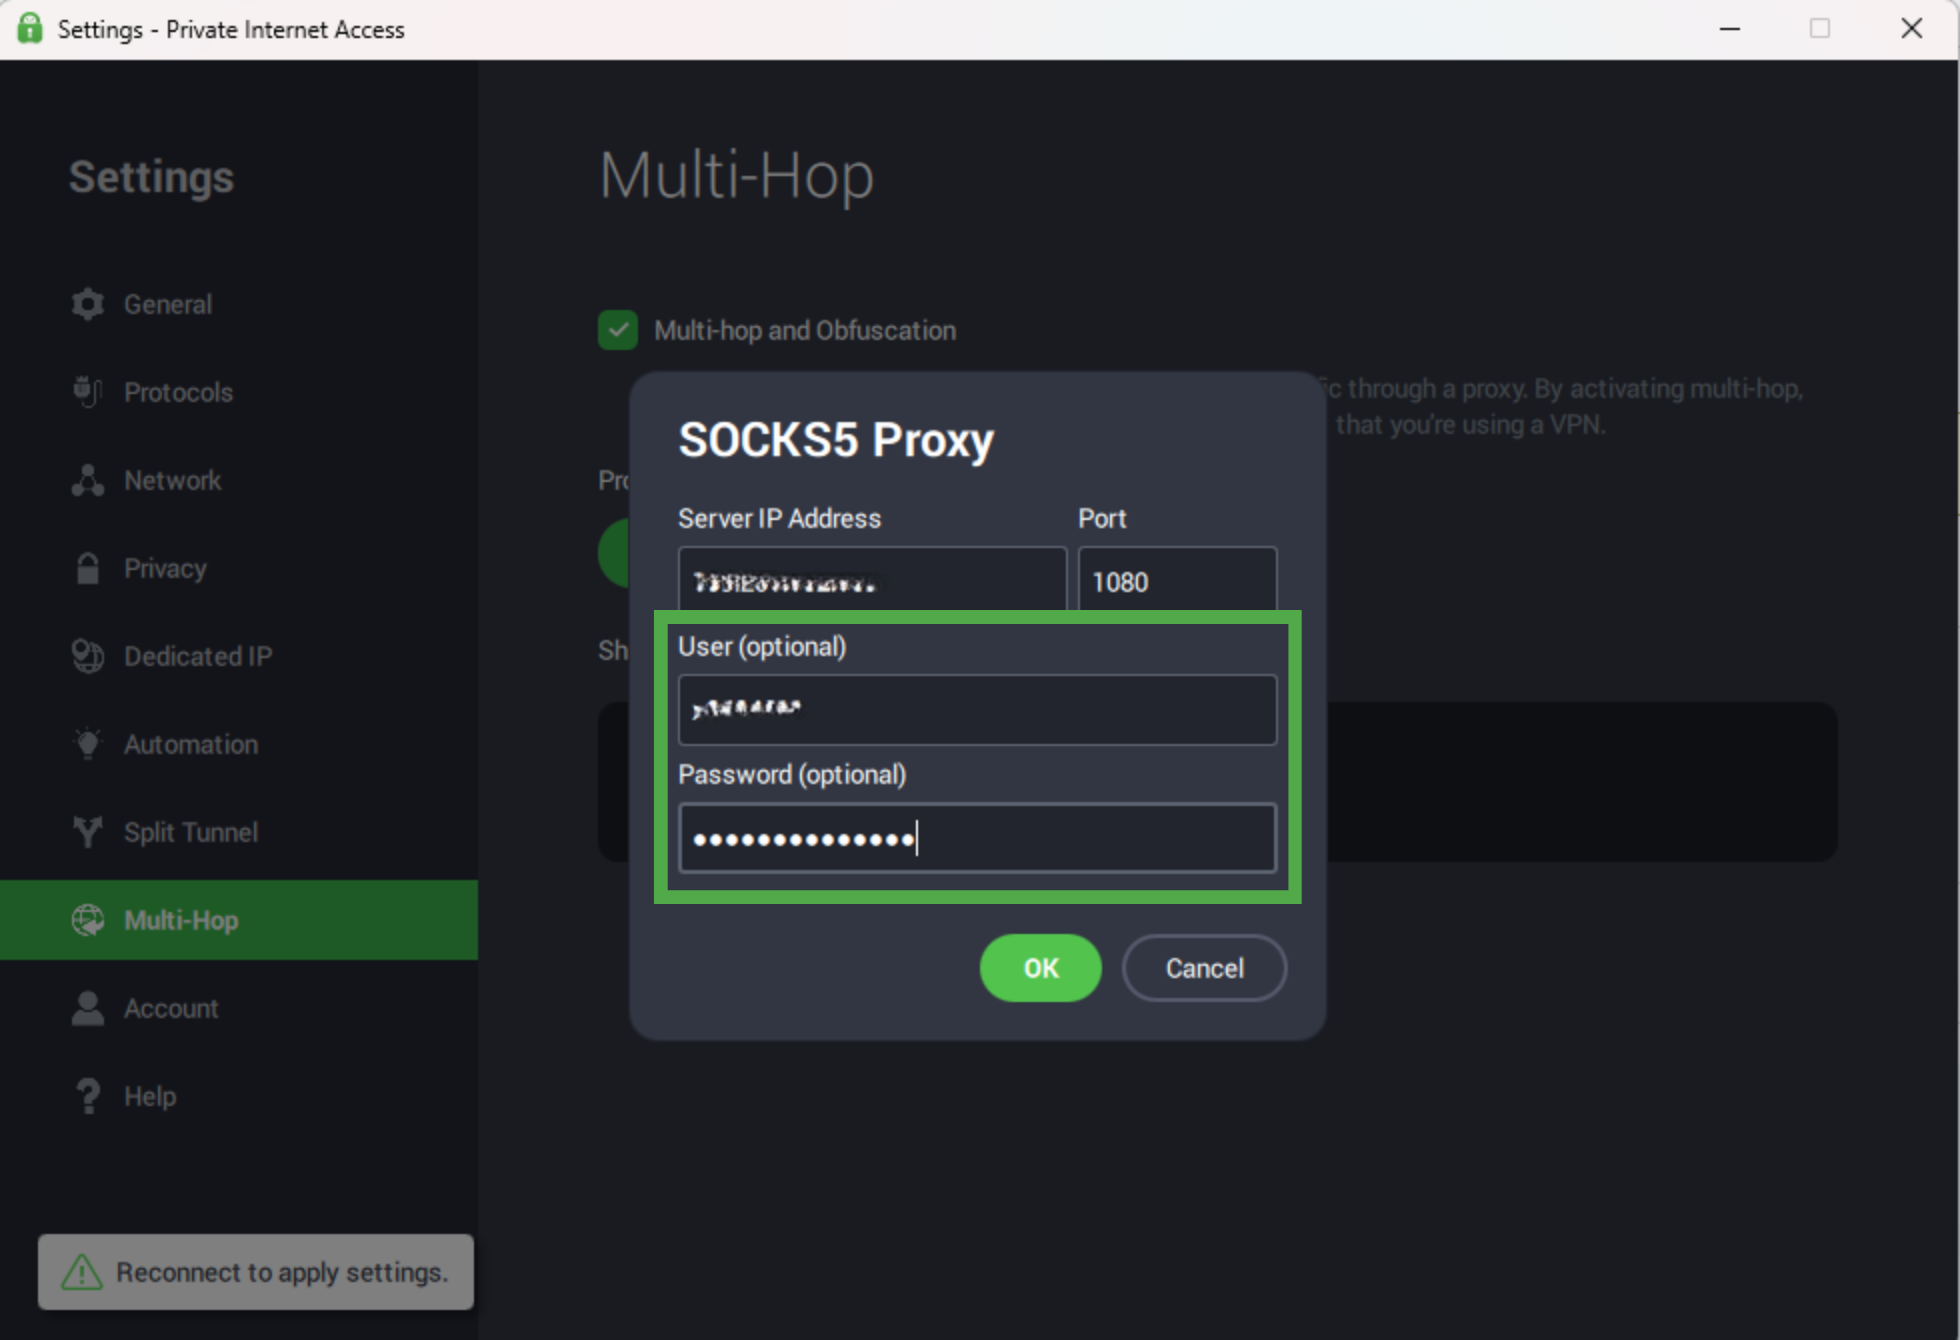This screenshot has width=1960, height=1340.
Task: Select the Multi-Hop sidebar item
Action: (x=239, y=920)
